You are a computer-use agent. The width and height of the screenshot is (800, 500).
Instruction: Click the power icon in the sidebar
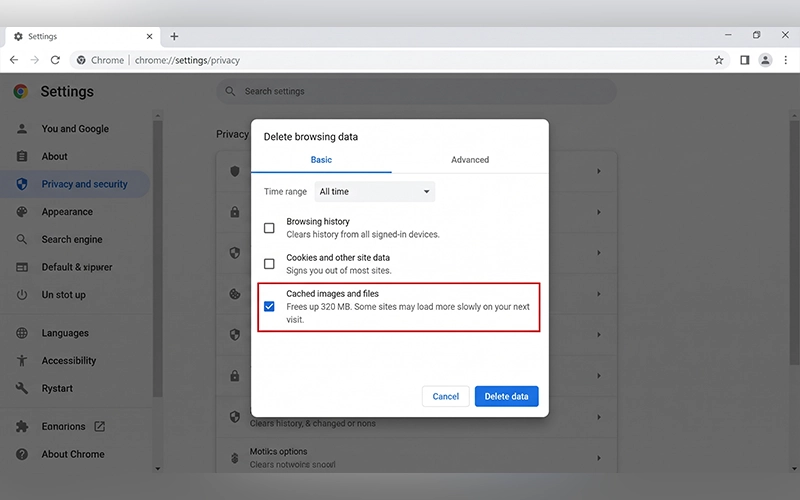coord(21,294)
